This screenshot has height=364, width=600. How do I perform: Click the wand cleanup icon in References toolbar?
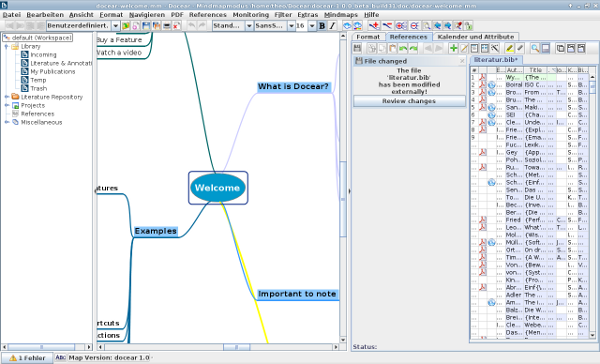coord(495,48)
